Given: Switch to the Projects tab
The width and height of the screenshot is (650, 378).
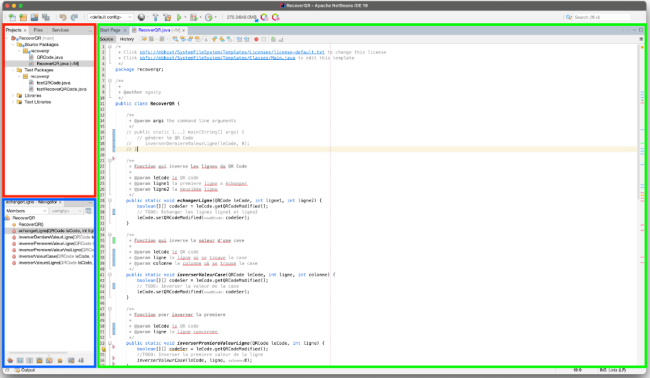Looking at the screenshot, I should pyautogui.click(x=13, y=30).
